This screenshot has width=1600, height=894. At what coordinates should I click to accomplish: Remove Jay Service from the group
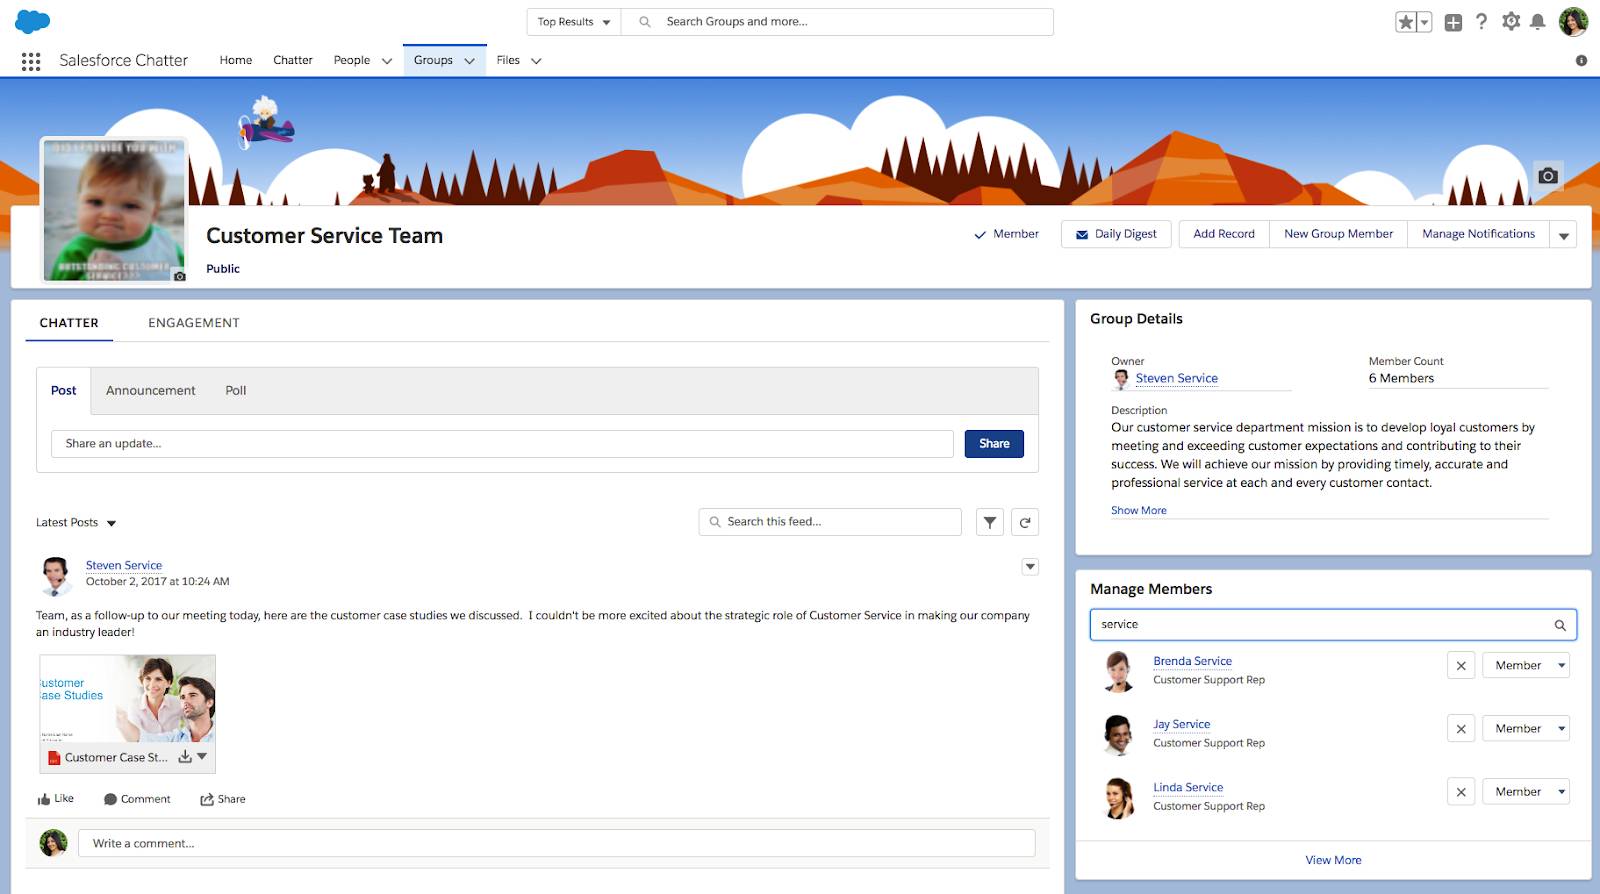click(x=1461, y=729)
